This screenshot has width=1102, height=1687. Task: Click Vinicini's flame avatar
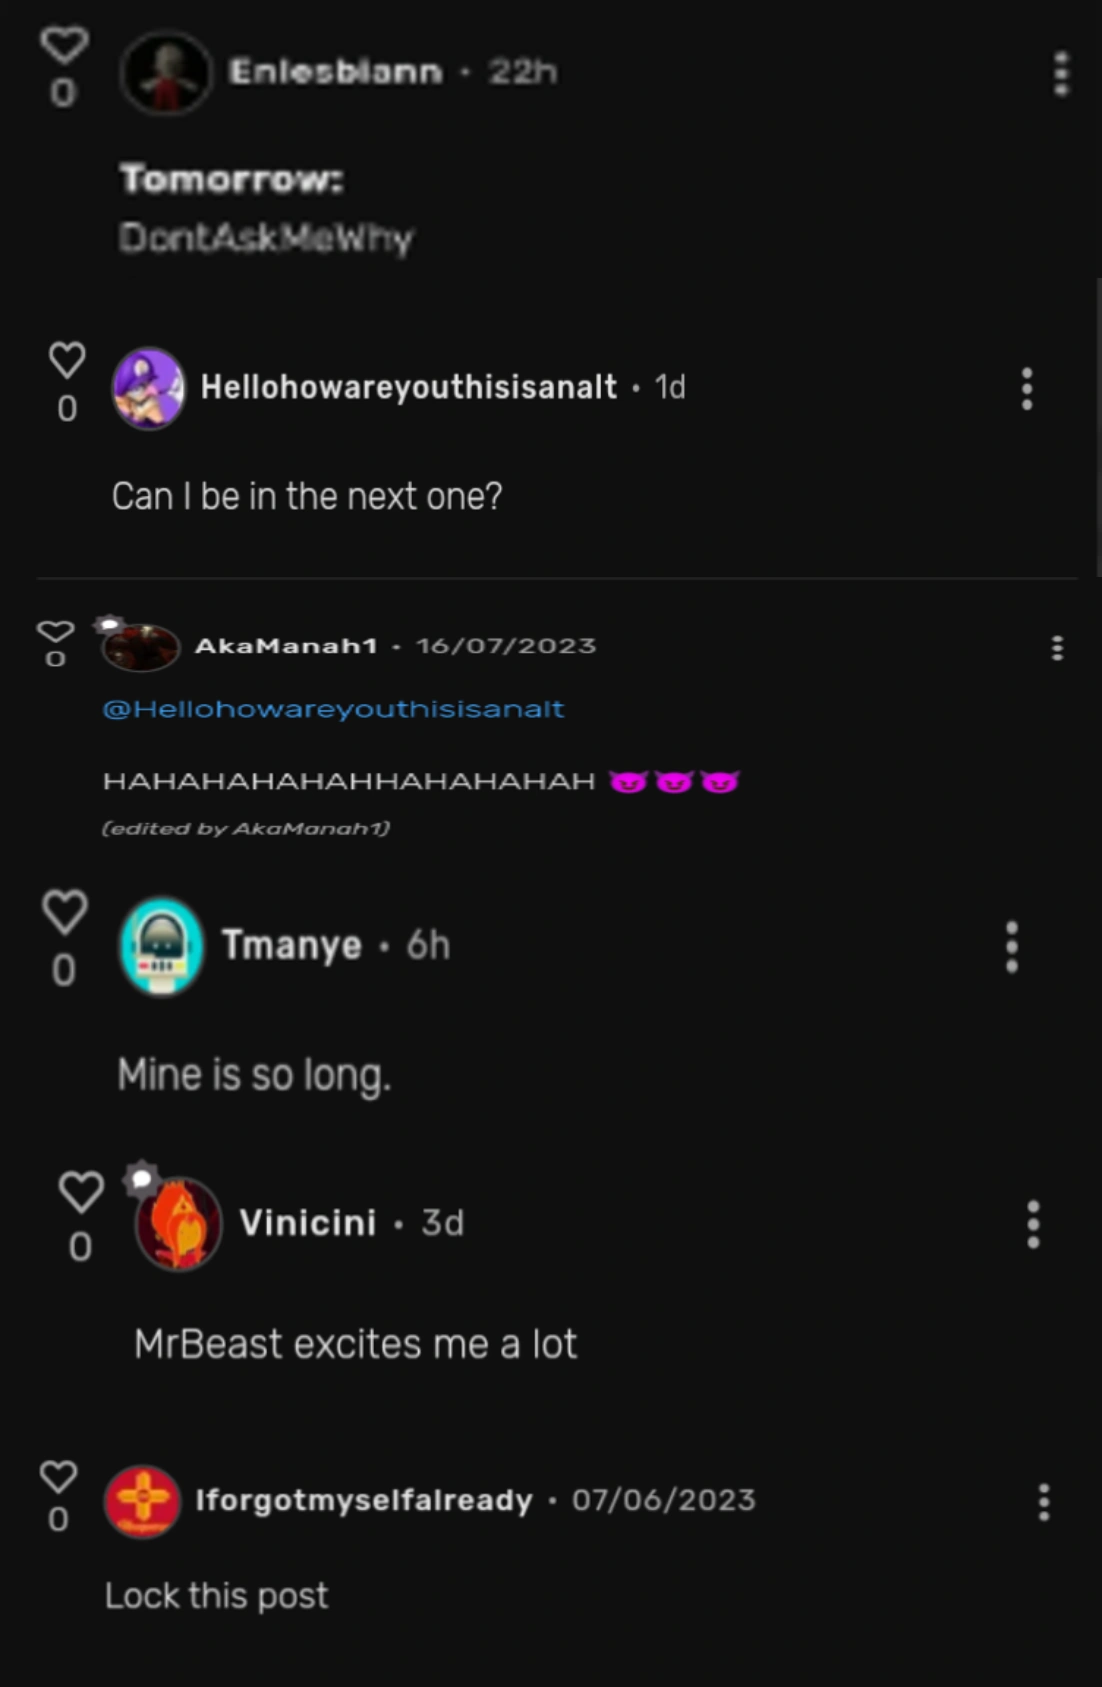[178, 1224]
